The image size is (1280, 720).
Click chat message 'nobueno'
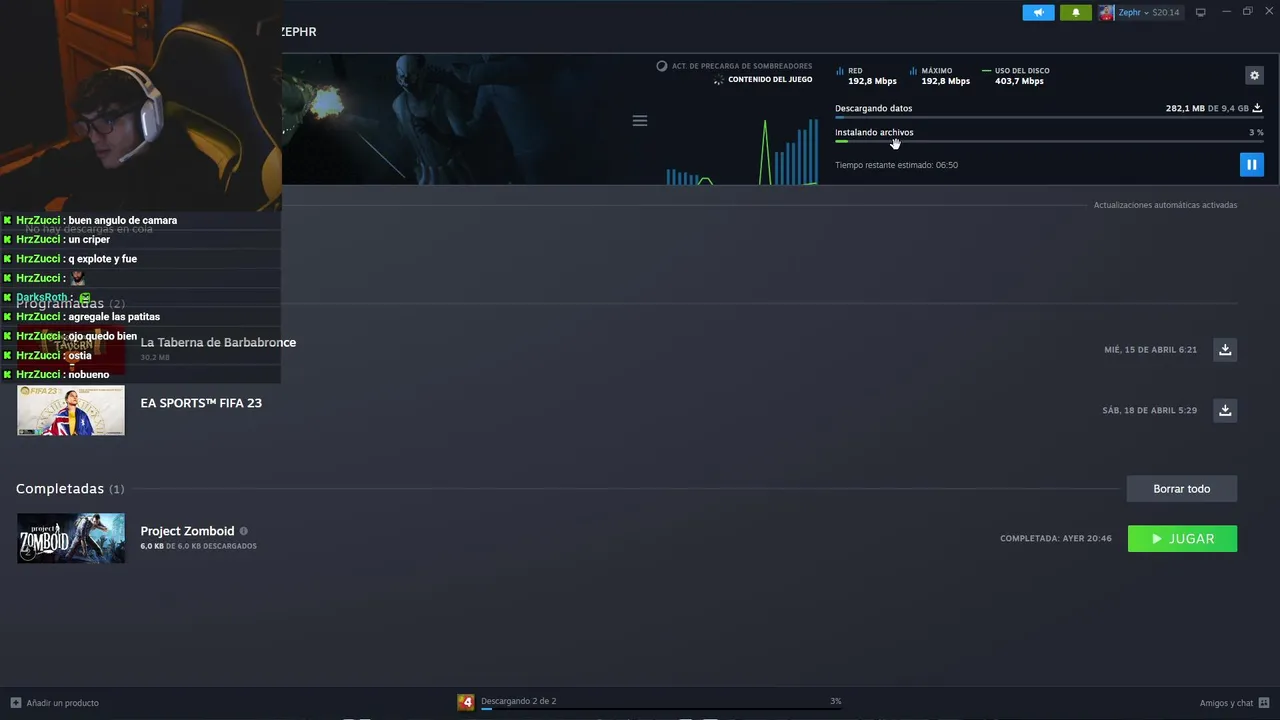pos(89,375)
